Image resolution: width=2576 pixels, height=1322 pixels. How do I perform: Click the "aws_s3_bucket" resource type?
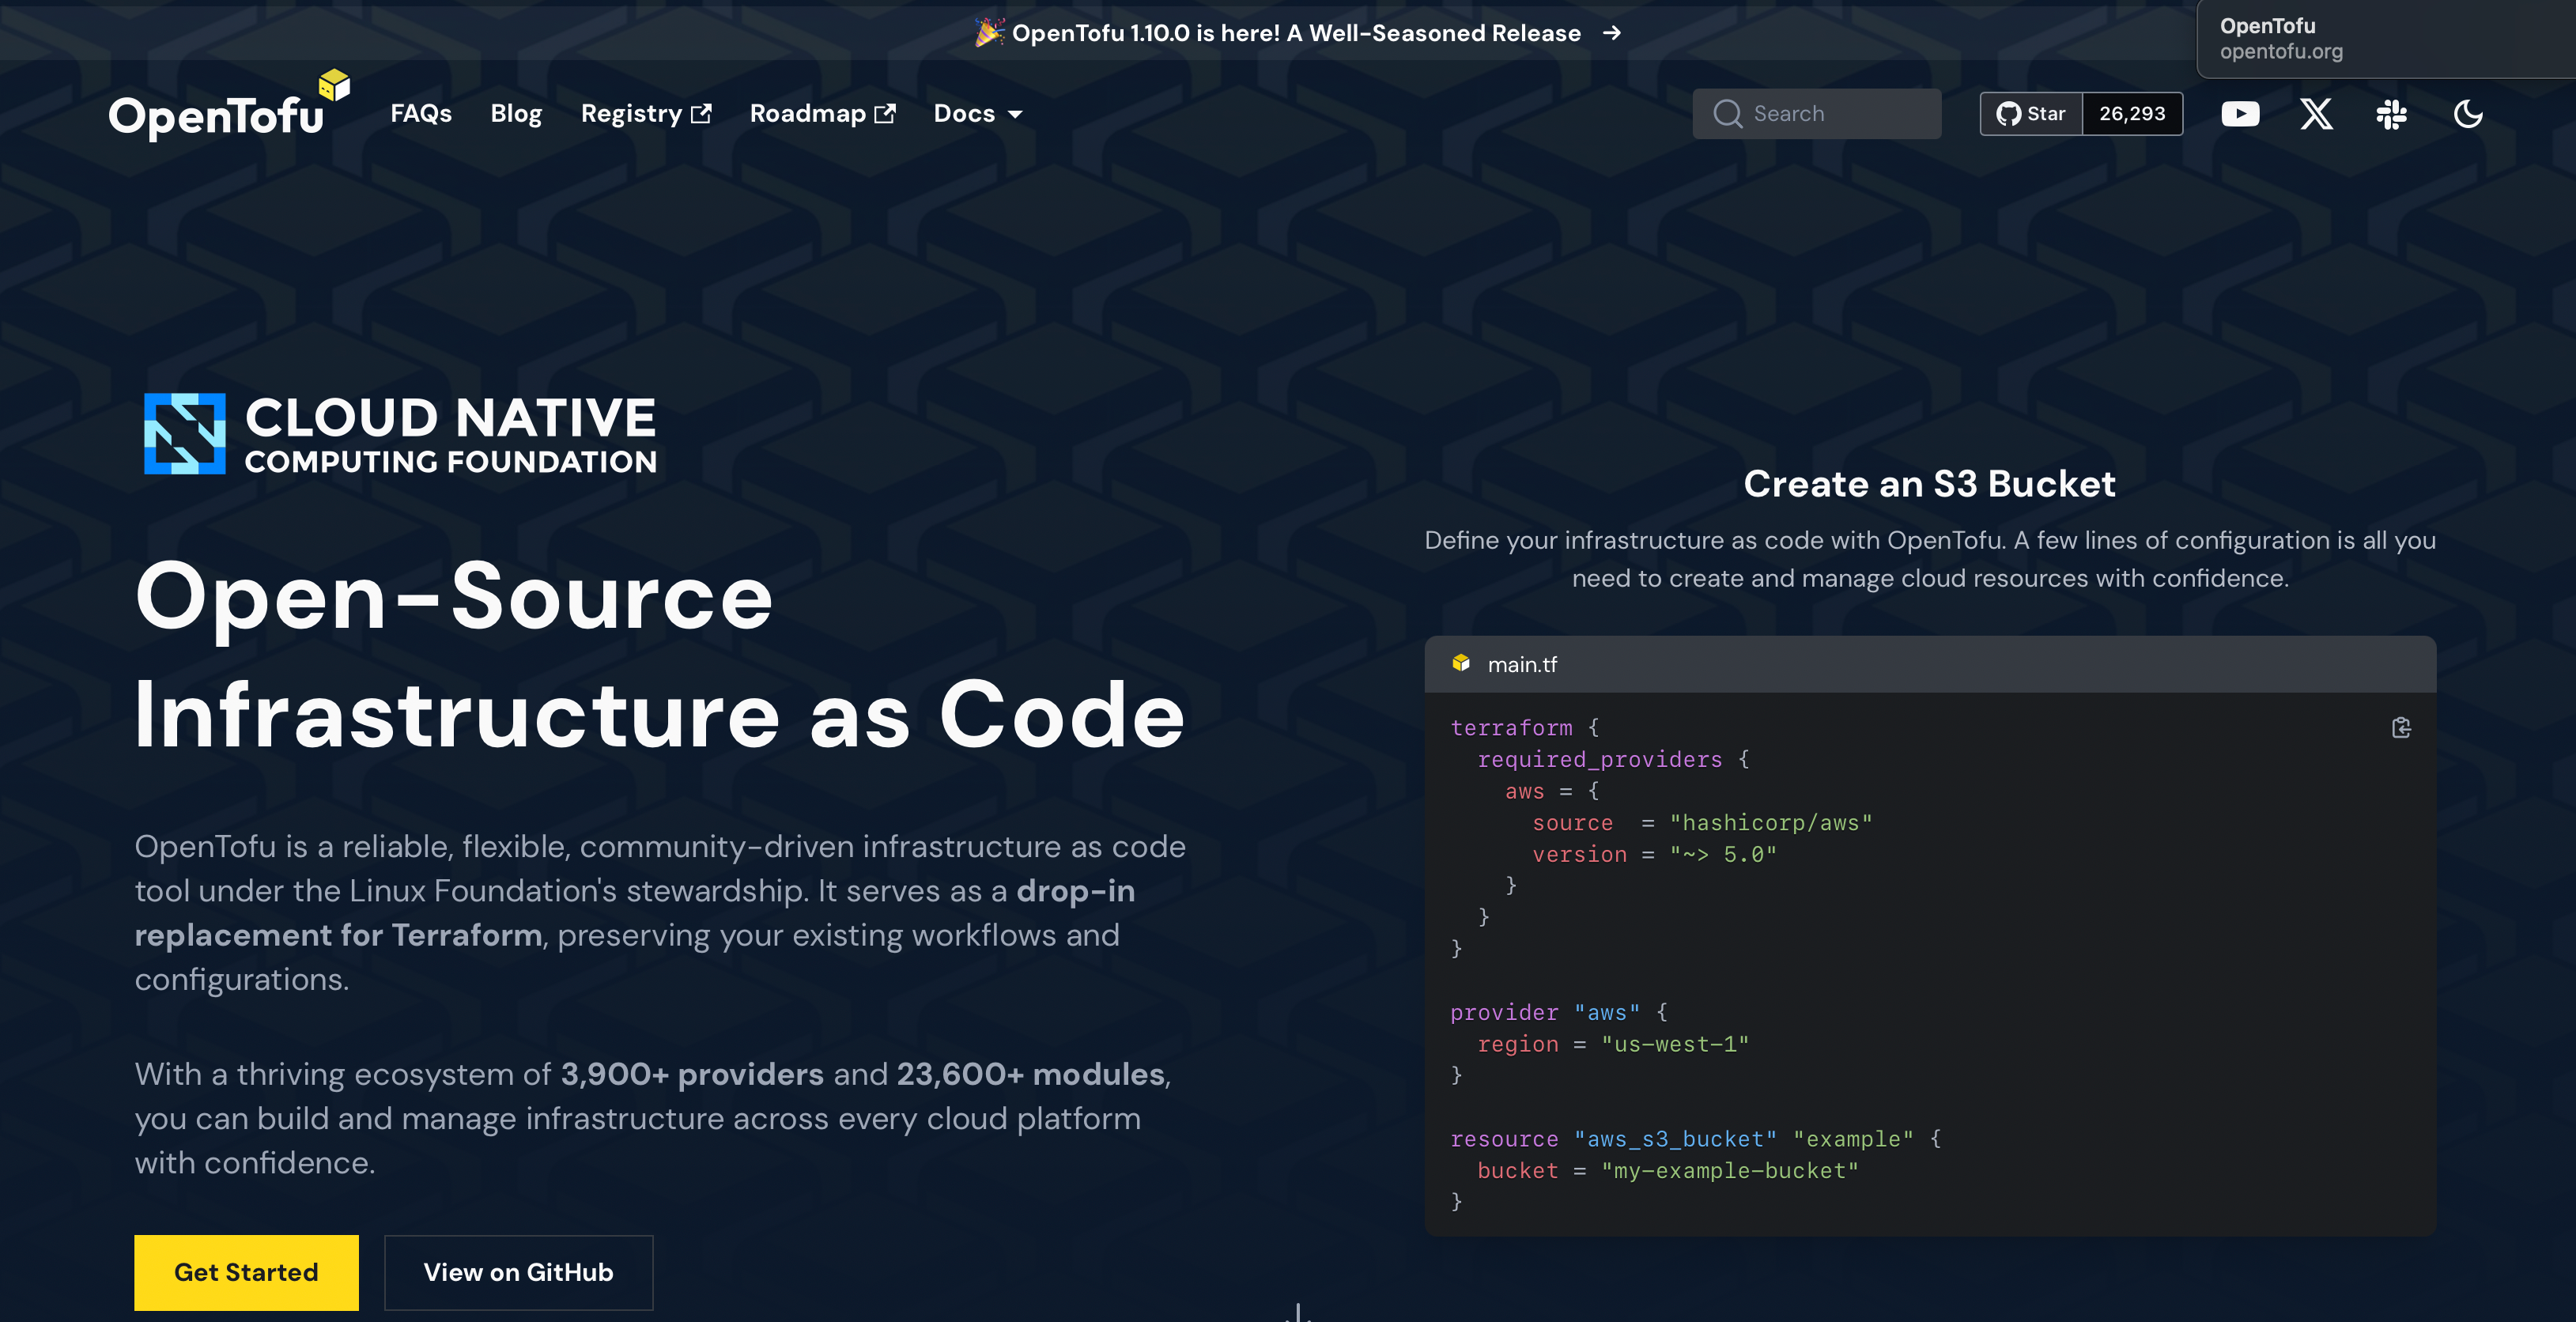pos(1676,1139)
